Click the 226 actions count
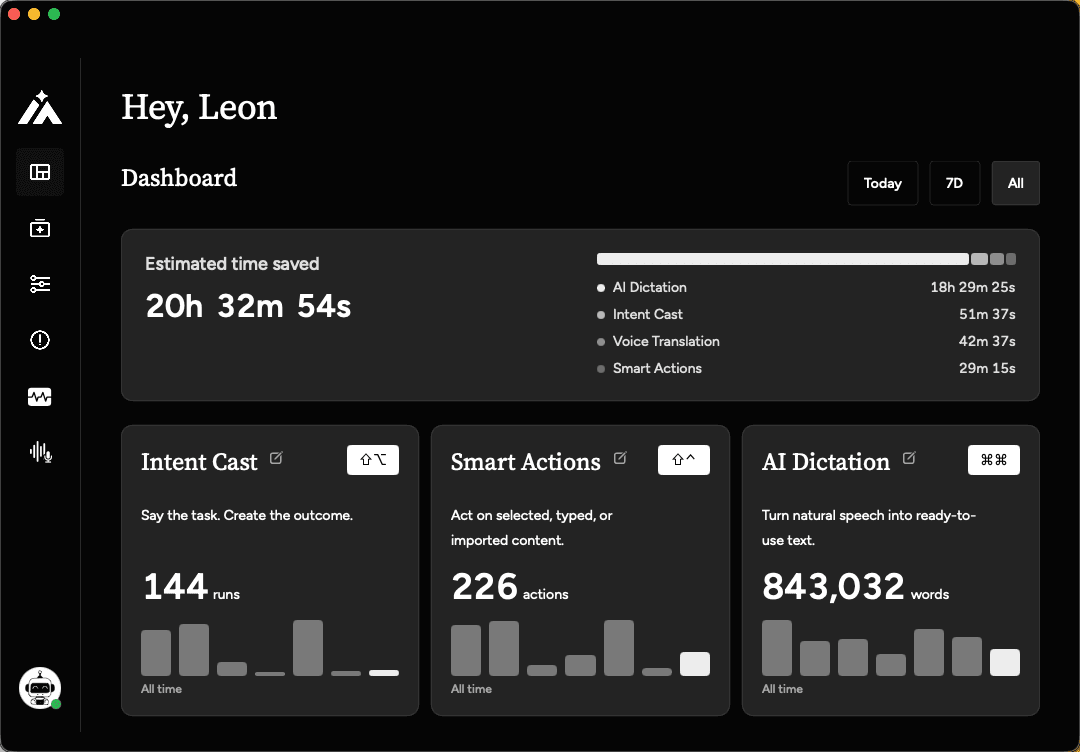1080x752 pixels. (x=510, y=587)
